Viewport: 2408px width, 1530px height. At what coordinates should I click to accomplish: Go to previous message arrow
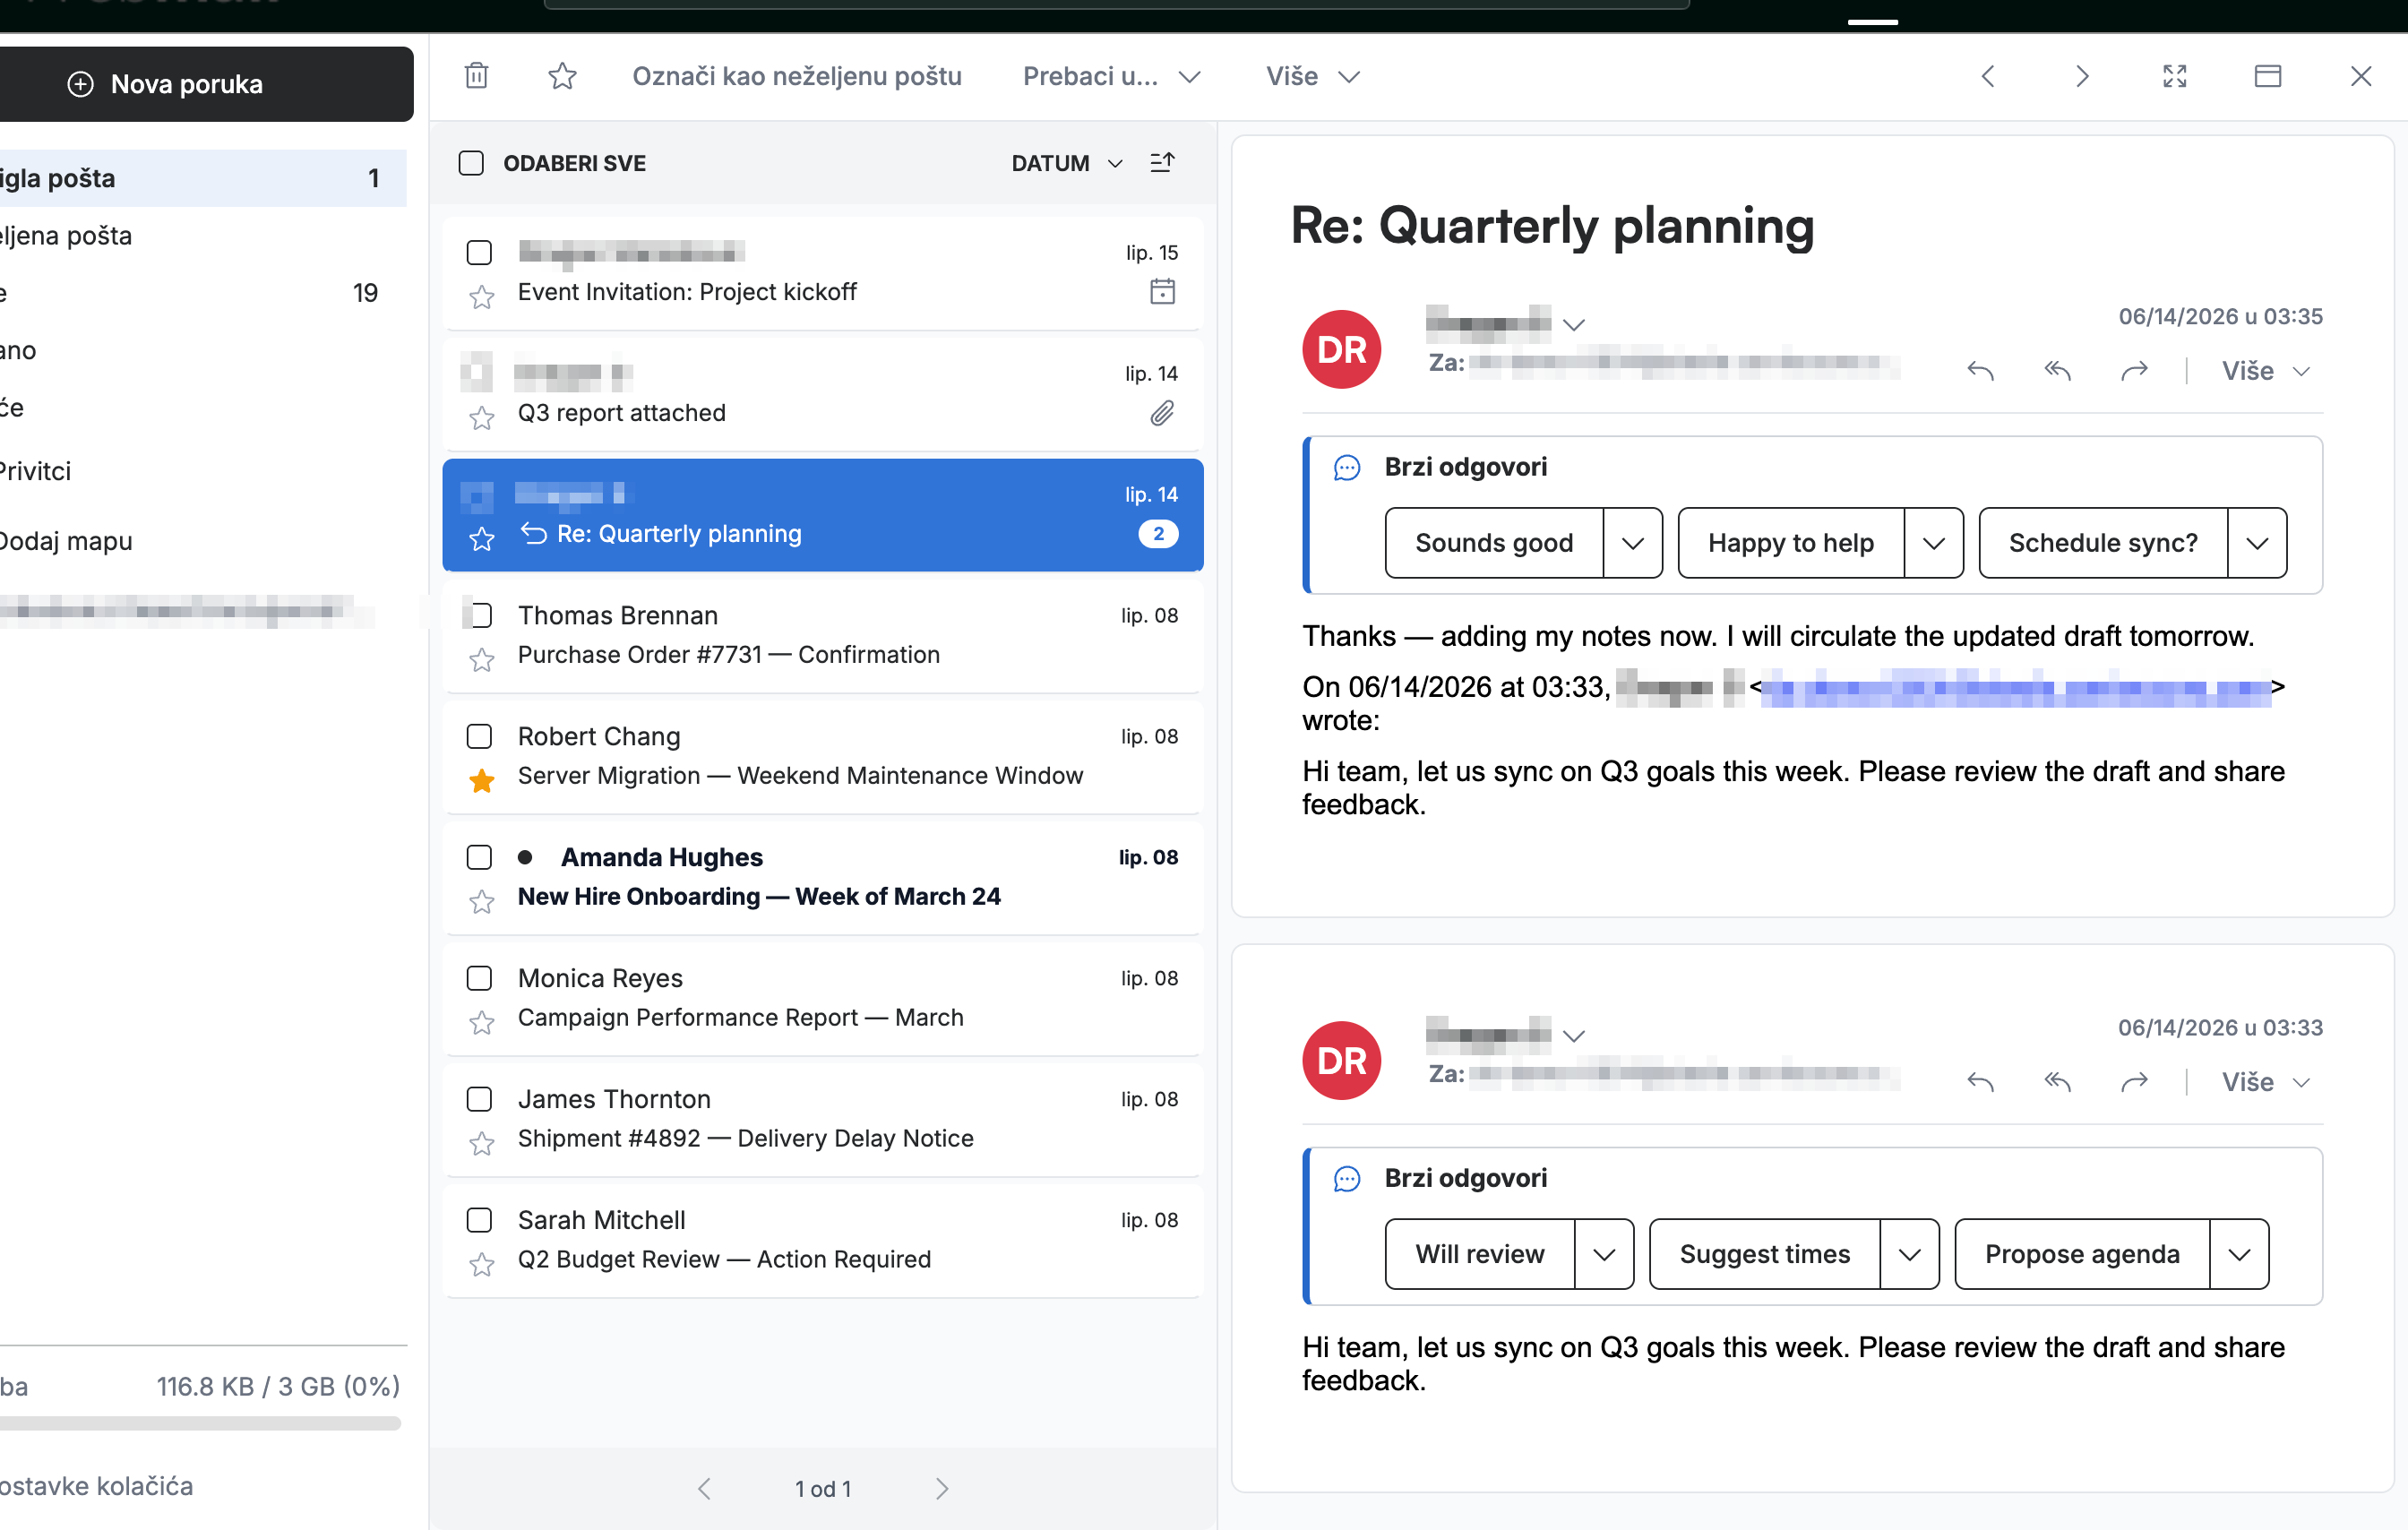[1988, 76]
